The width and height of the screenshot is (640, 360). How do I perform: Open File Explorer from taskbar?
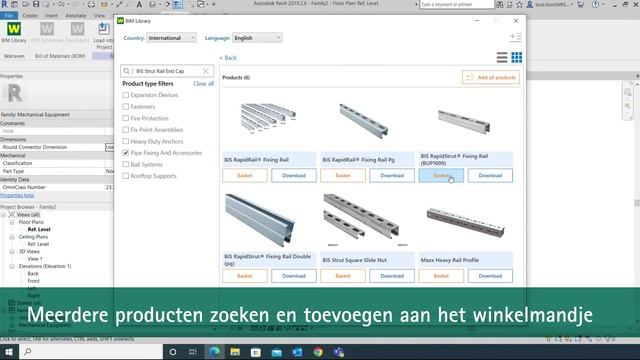pyautogui.click(x=235, y=352)
